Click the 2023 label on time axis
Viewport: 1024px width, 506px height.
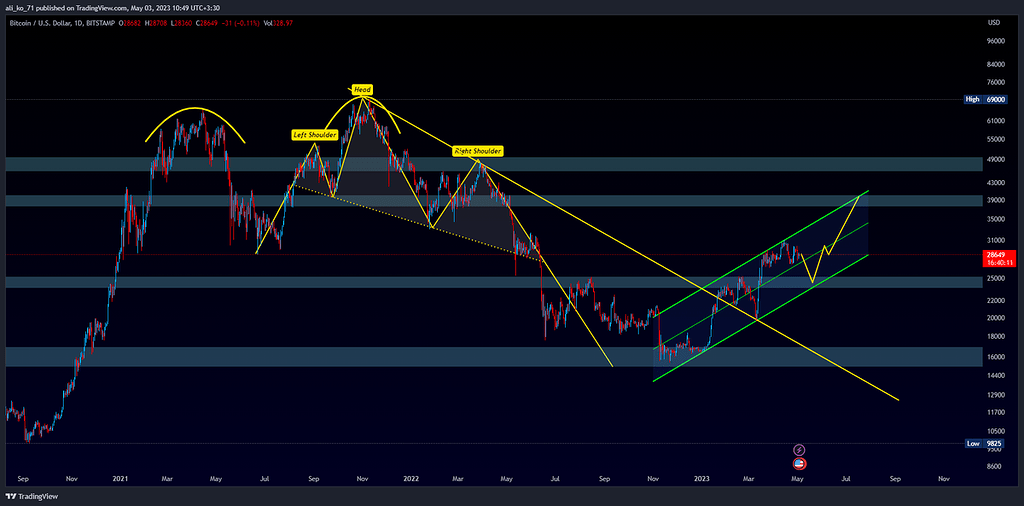tap(700, 479)
